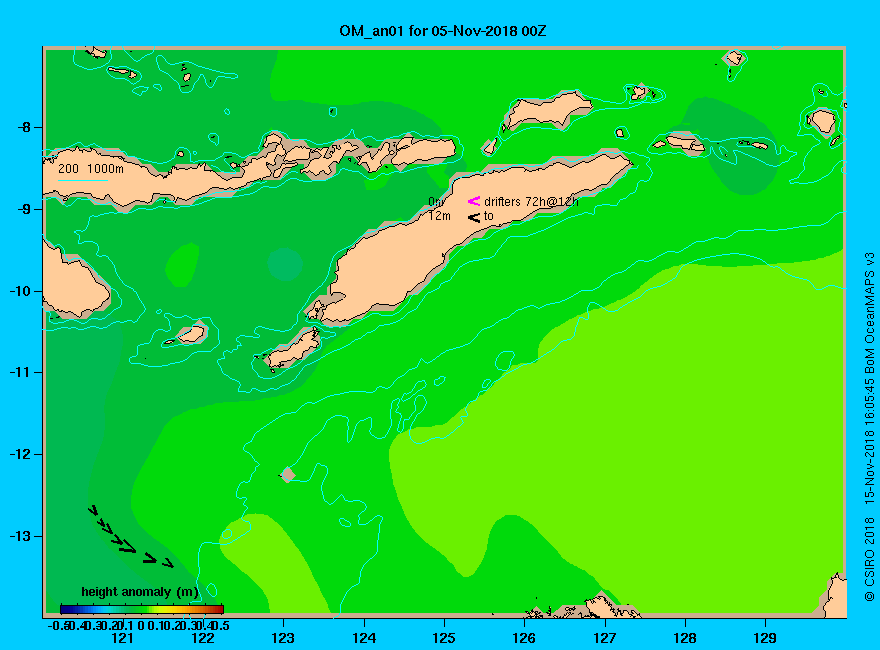Select the height anomaly color bar
Viewport: 880px width, 650px height.
point(142,609)
